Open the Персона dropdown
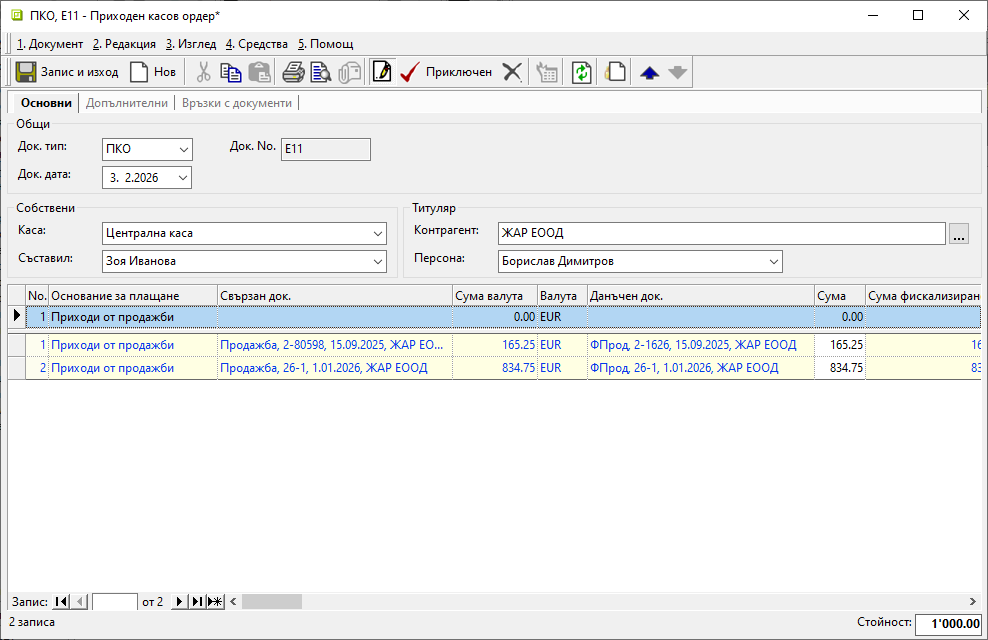This screenshot has width=988, height=640. click(x=773, y=262)
